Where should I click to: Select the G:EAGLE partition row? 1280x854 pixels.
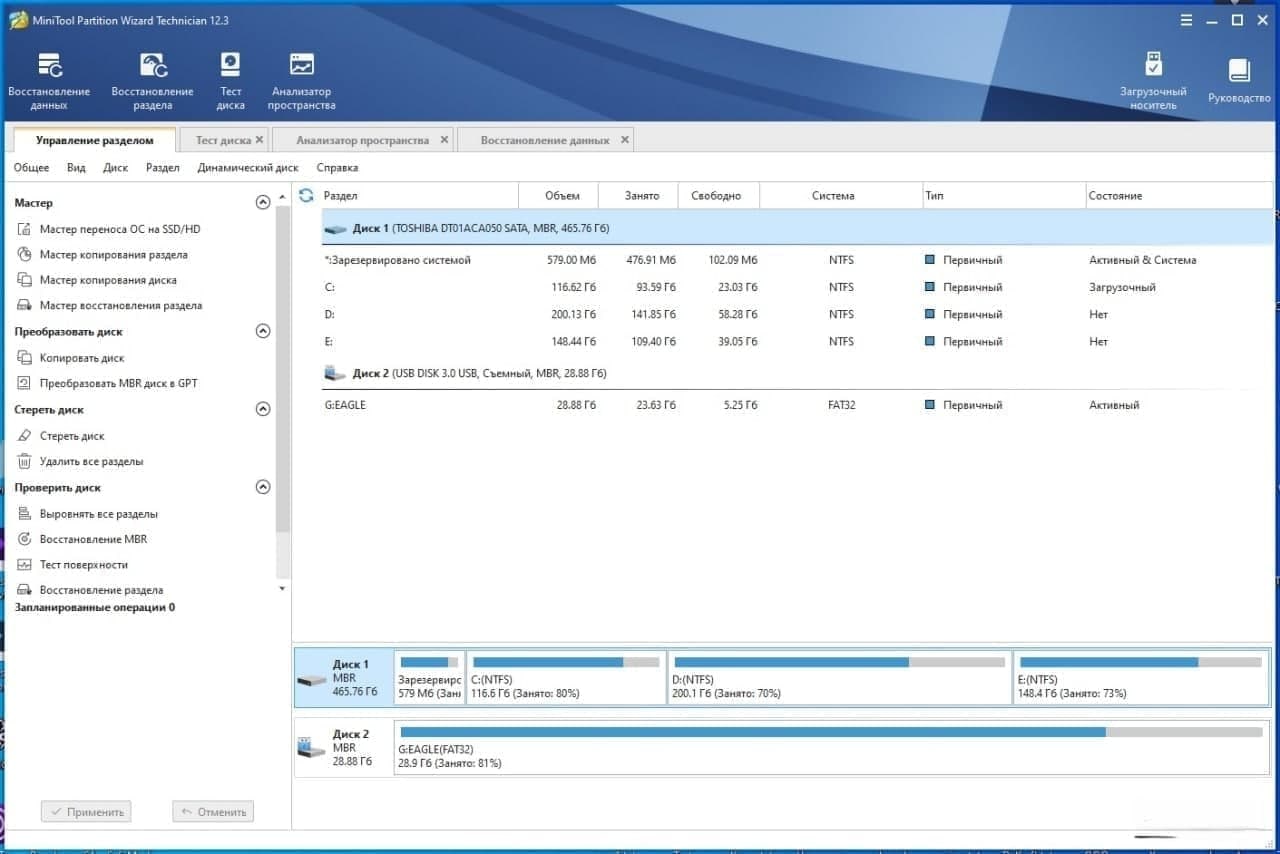(x=798, y=405)
